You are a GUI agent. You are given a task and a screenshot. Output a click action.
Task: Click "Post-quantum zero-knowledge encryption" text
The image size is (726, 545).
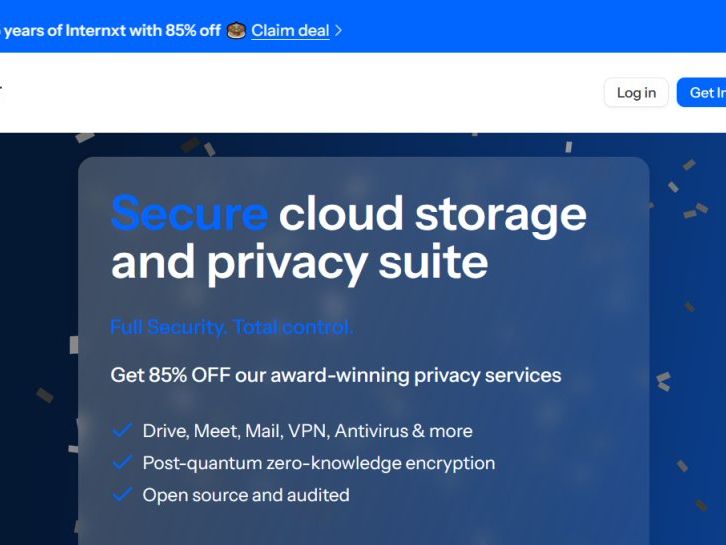318,463
